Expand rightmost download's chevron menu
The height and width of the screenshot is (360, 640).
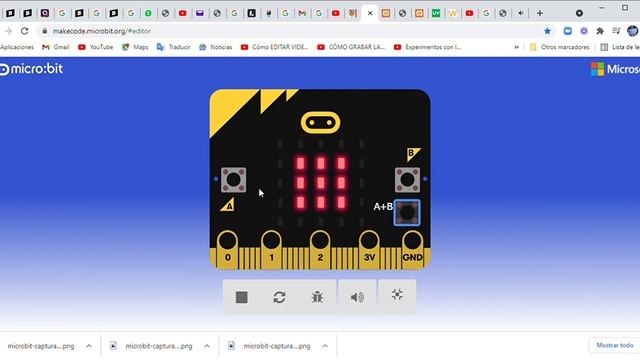(x=325, y=346)
